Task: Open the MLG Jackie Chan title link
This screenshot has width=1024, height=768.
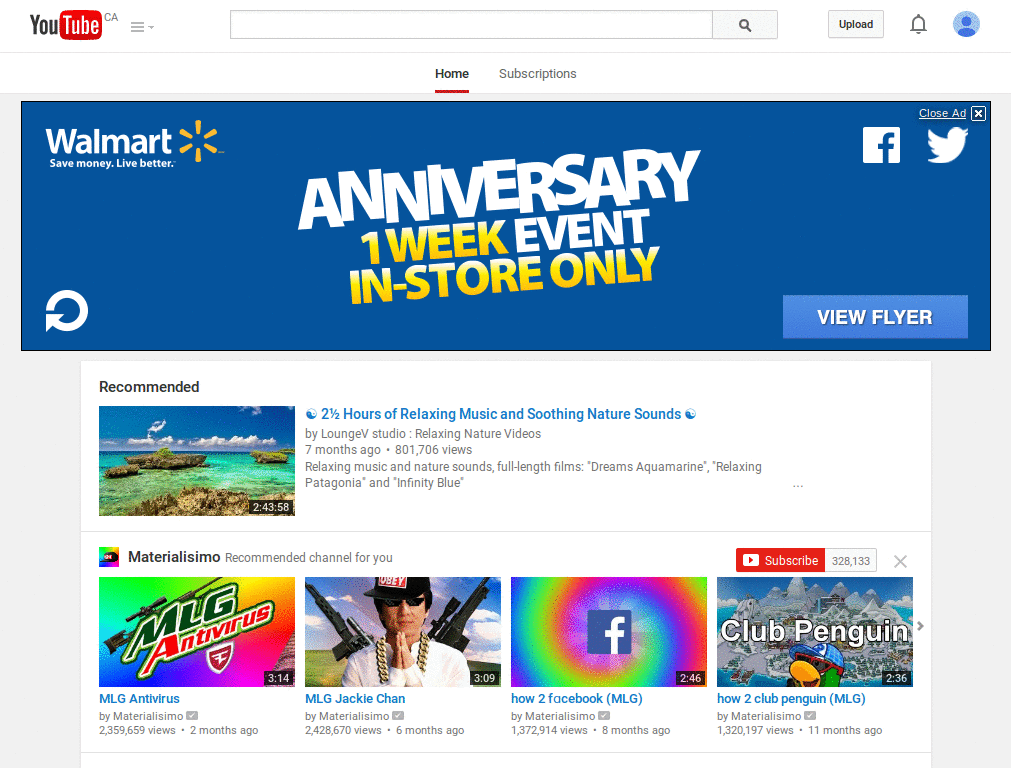Action: point(355,699)
